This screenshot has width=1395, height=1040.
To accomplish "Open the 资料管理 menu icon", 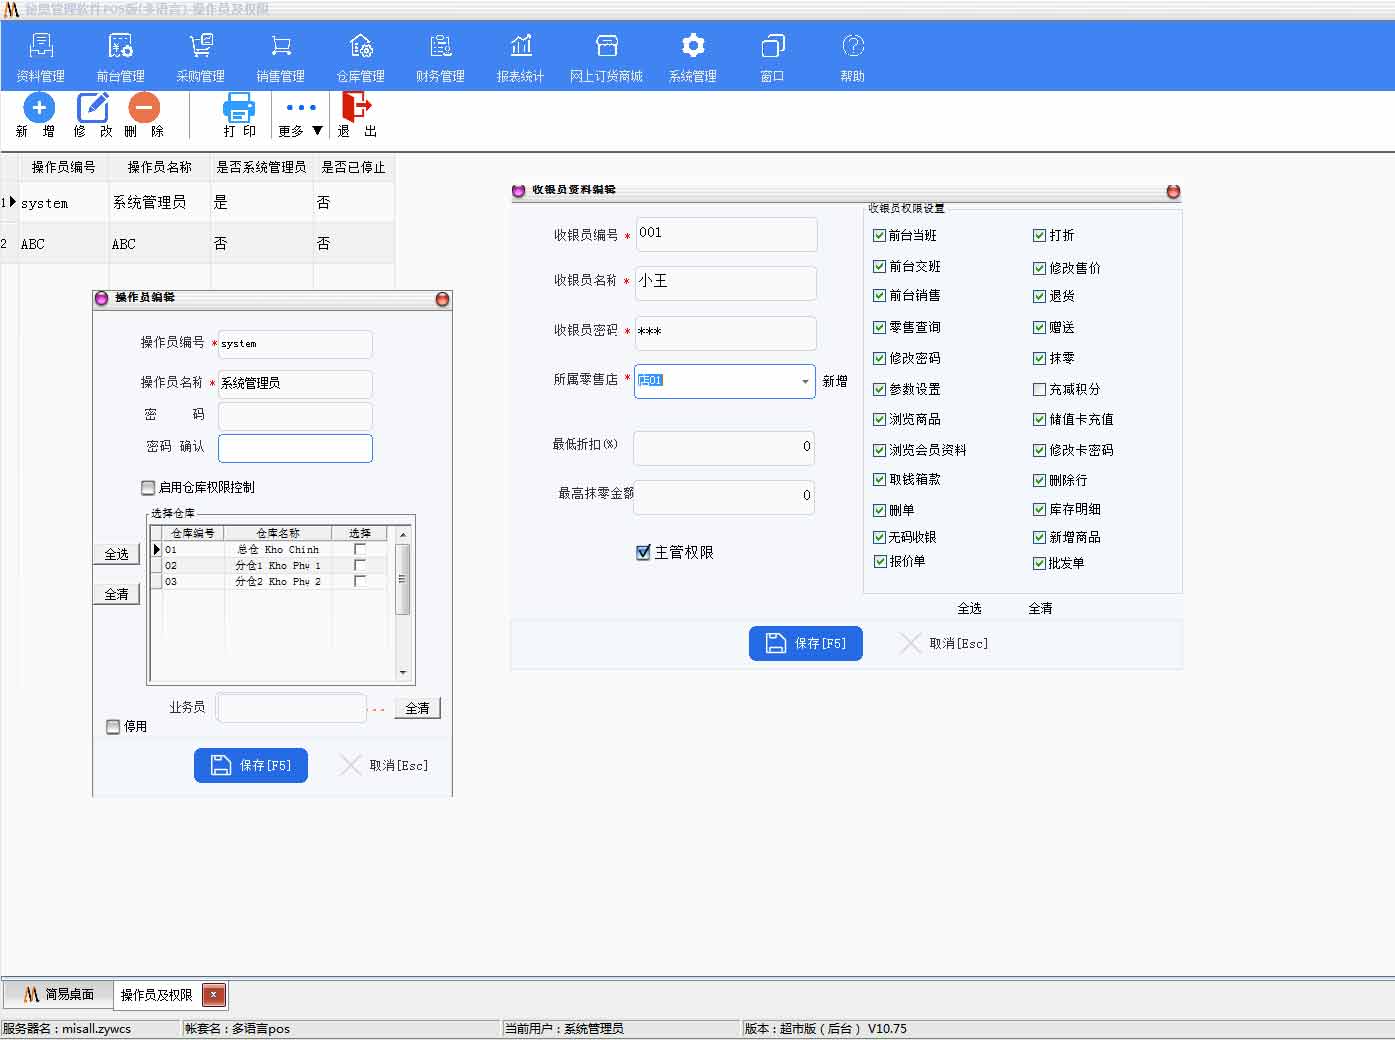I will [41, 46].
